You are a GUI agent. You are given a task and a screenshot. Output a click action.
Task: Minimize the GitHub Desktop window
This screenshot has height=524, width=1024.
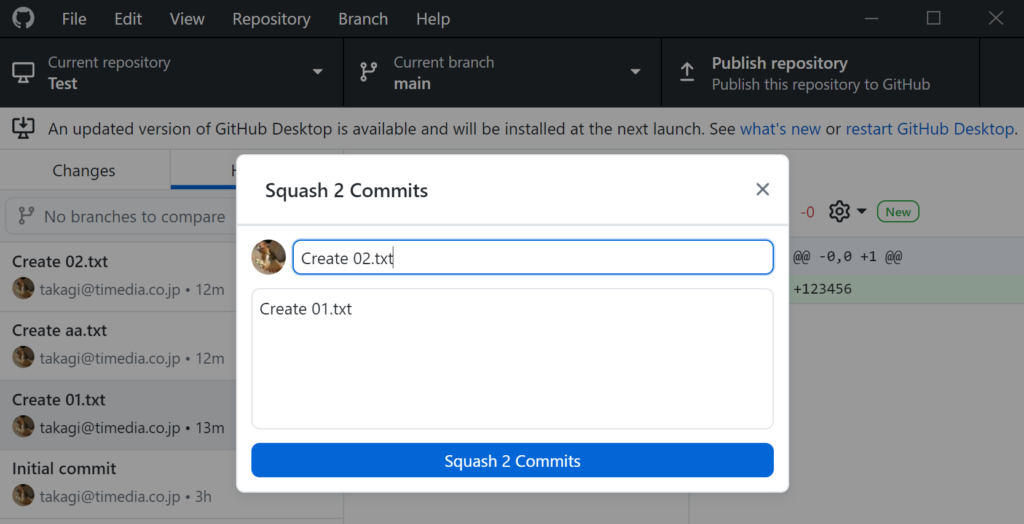[871, 18]
